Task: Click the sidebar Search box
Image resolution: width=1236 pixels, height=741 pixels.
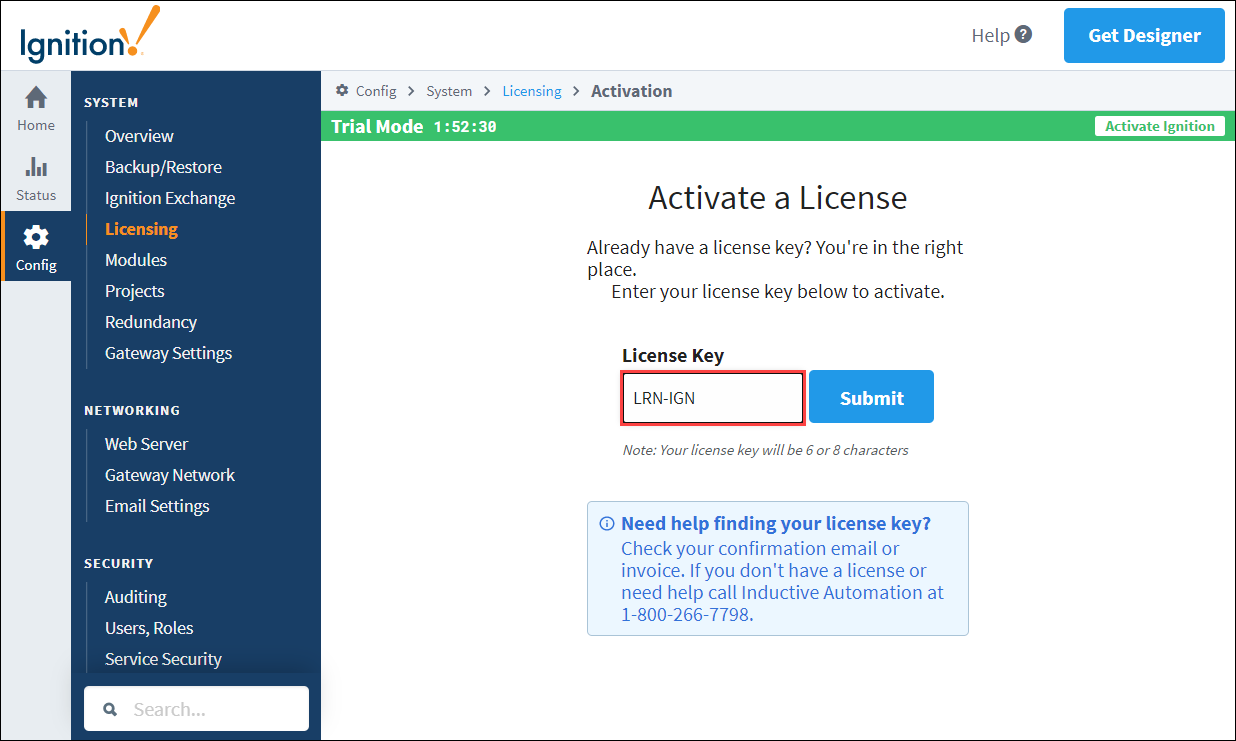Action: [196, 709]
